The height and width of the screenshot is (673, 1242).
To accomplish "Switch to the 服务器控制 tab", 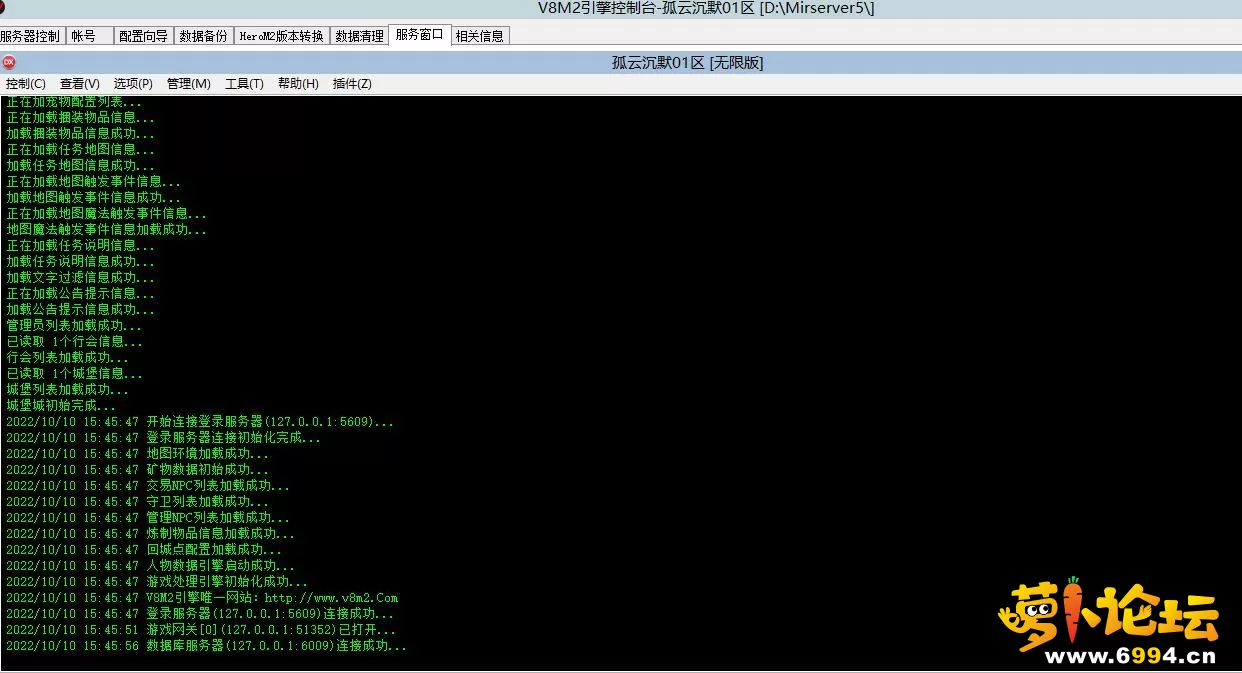I will (x=31, y=36).
